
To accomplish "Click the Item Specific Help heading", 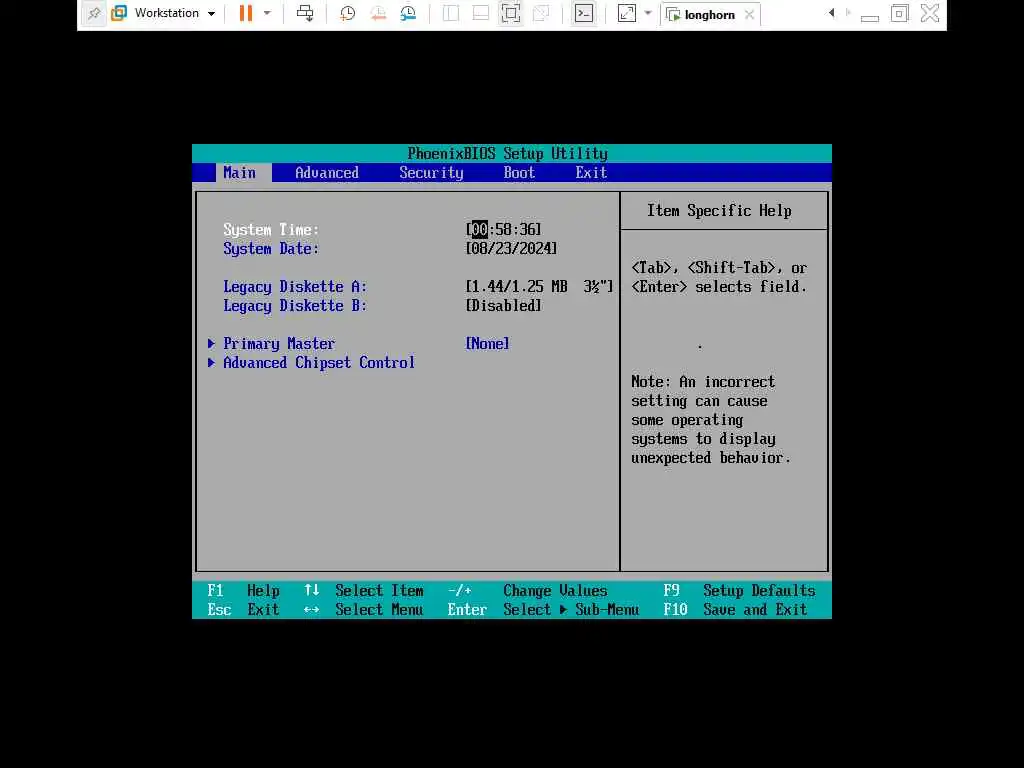I will 719,210.
